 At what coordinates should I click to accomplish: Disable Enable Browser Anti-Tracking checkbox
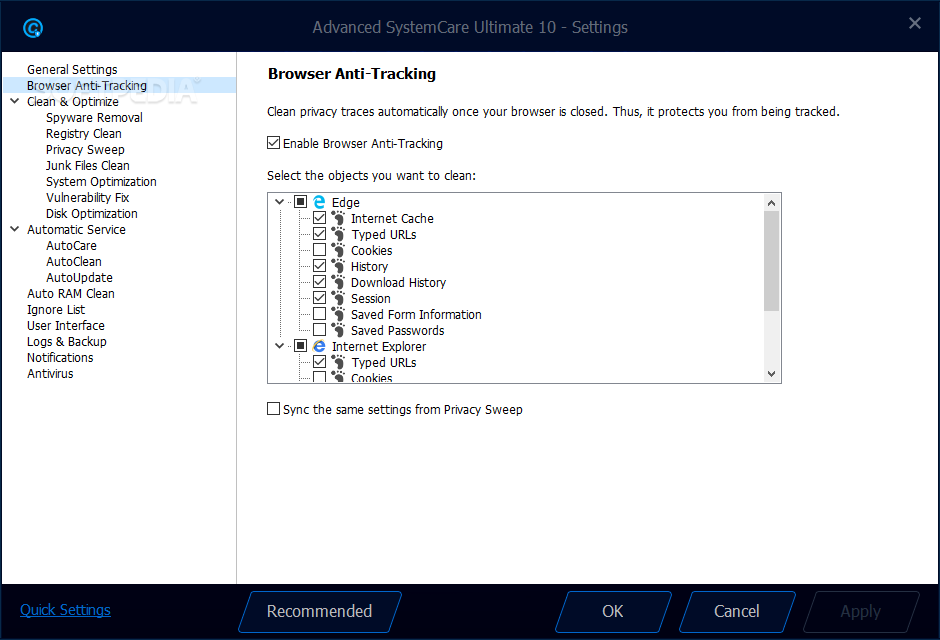click(x=273, y=143)
